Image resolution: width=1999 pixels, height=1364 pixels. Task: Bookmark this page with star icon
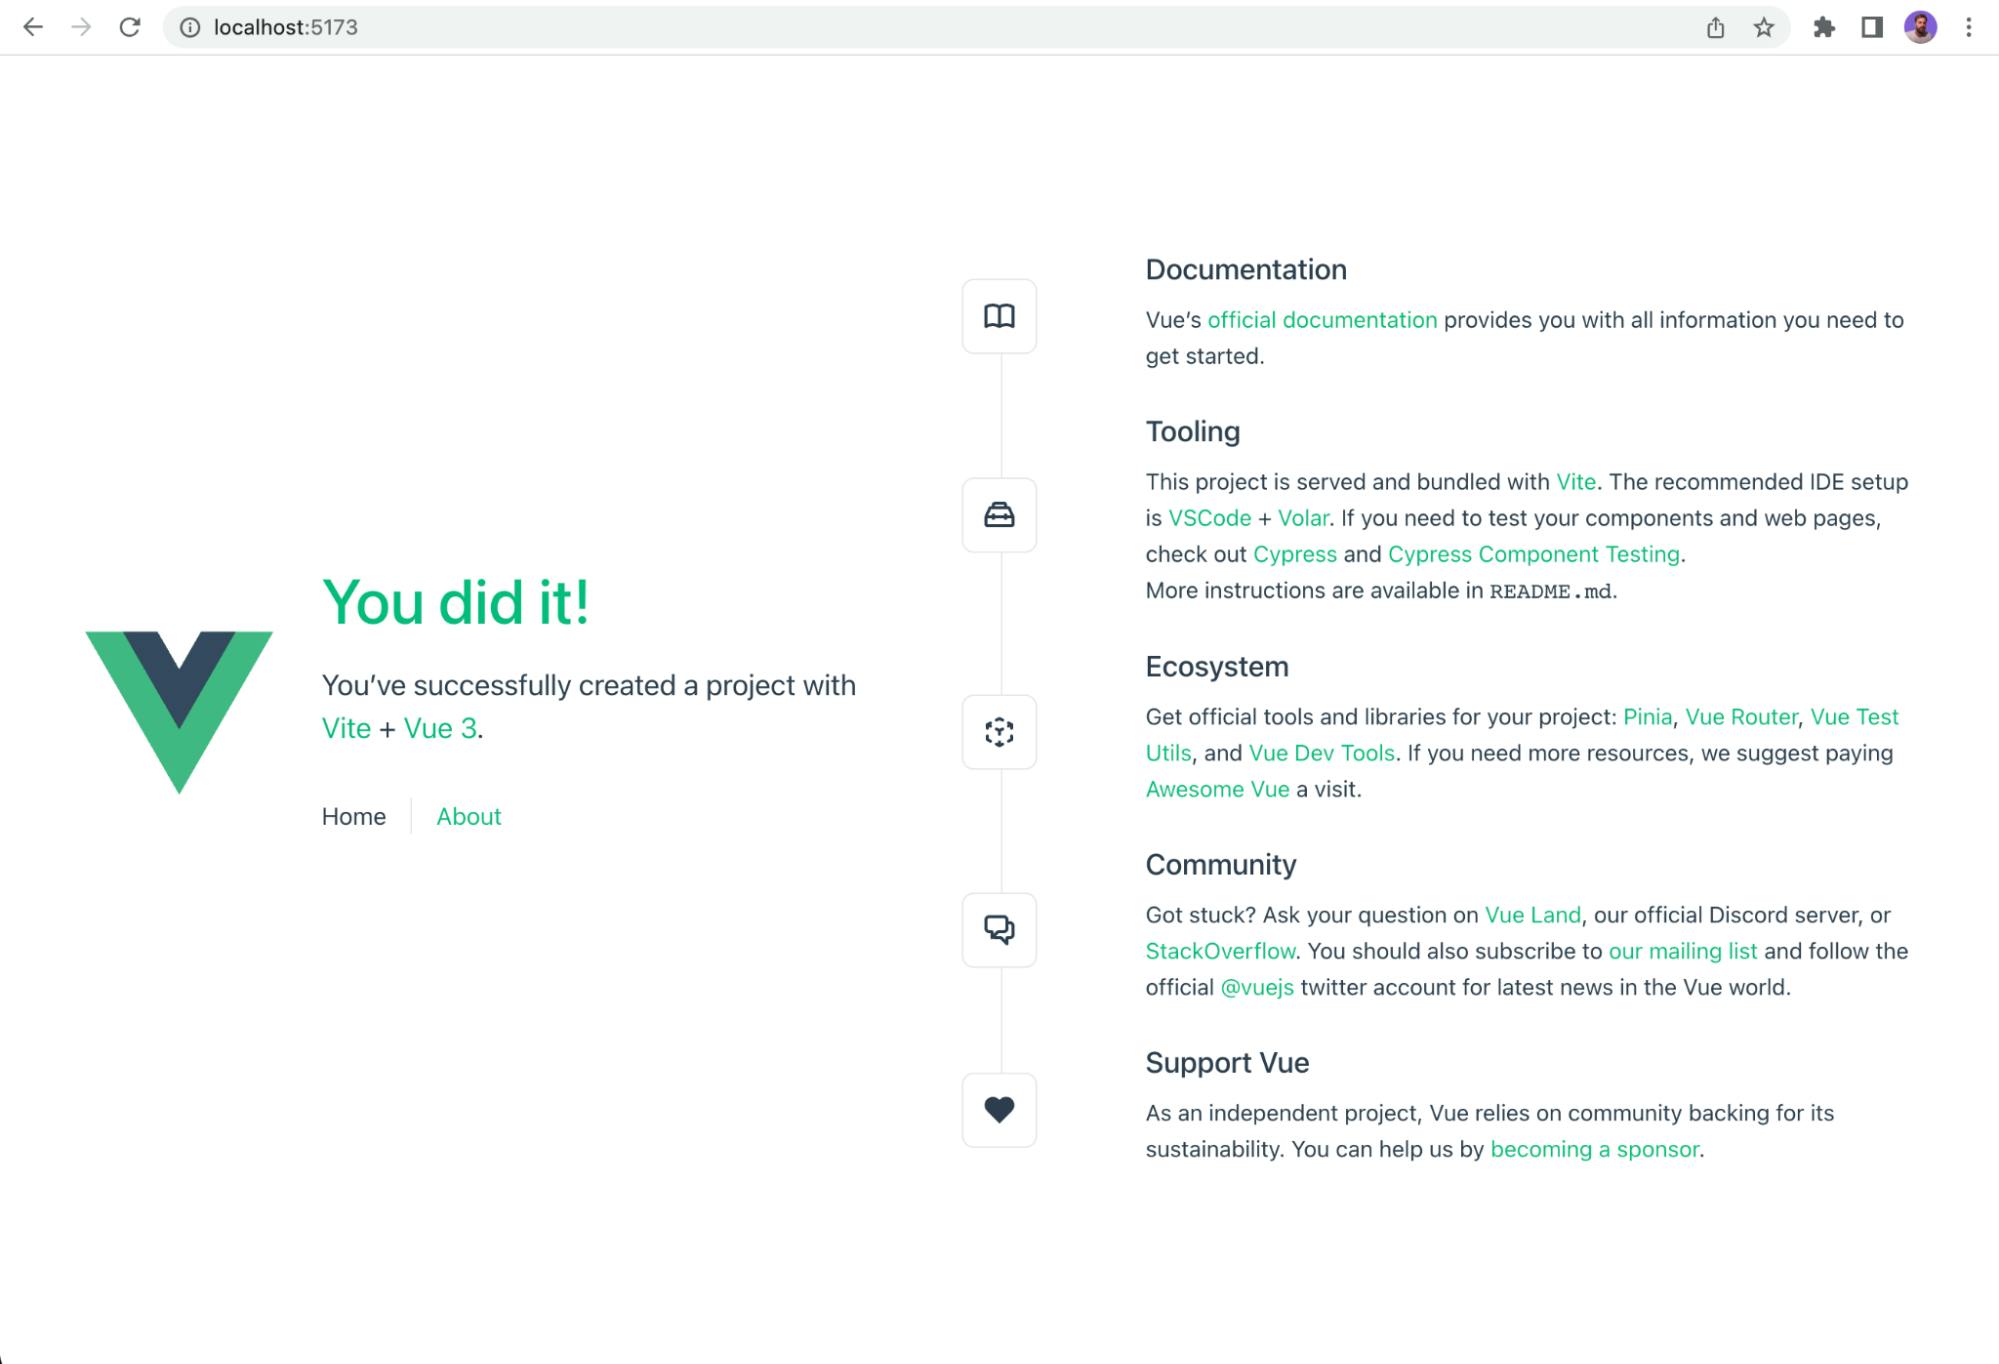click(x=1764, y=27)
